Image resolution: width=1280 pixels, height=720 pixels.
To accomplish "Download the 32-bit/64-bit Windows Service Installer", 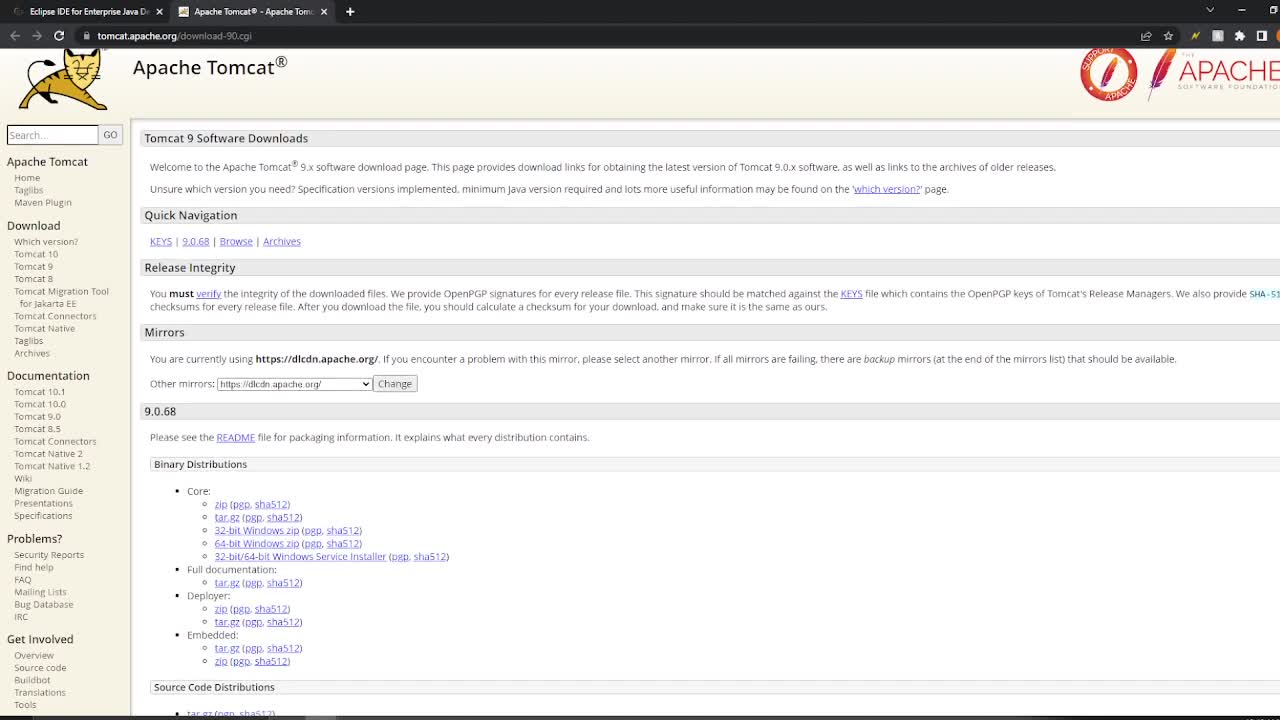I will click(300, 557).
